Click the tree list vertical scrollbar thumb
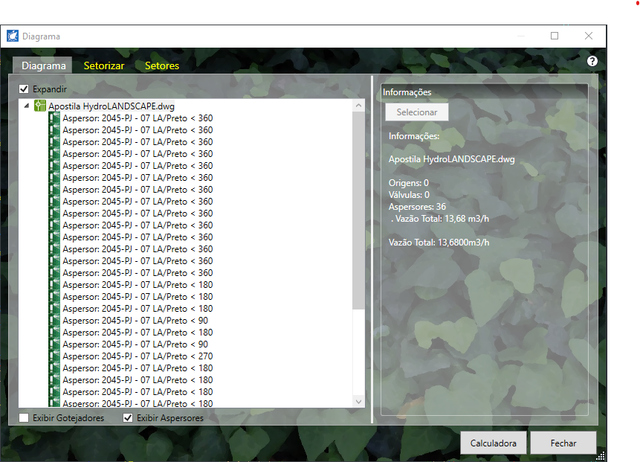This screenshot has width=640, height=462. coord(359,210)
